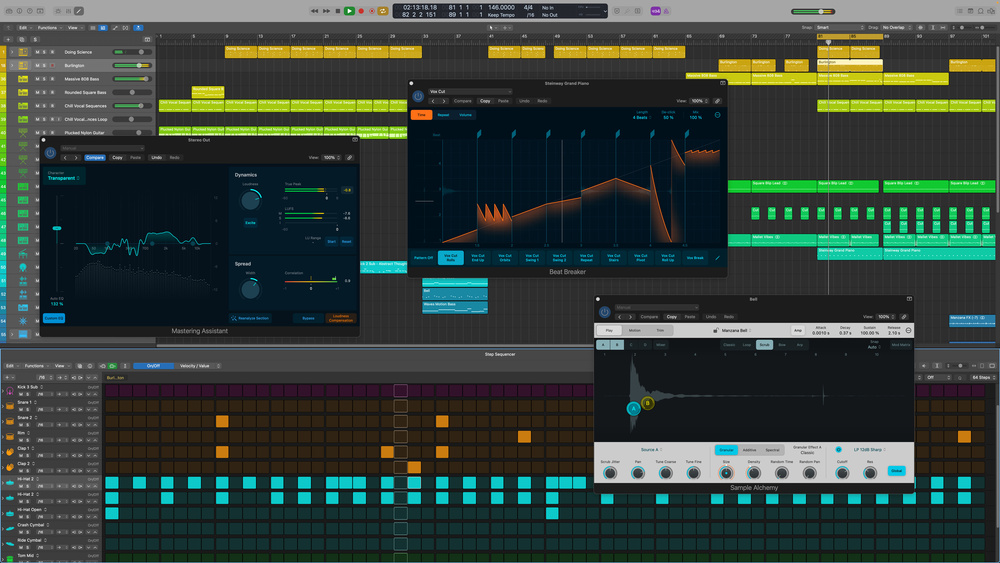Image resolution: width=1000 pixels, height=563 pixels.
Task: Switch to the Repeat tab in Beat Breaker
Action: pos(443,115)
